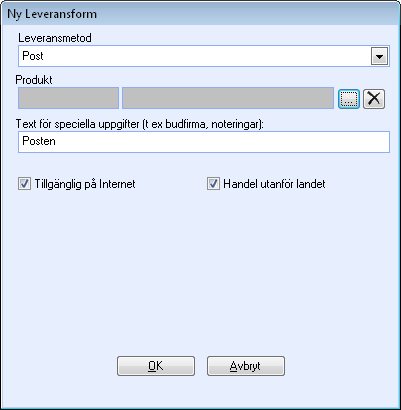Place cursor after the word Posten
The width and height of the screenshot is (401, 410).
[57, 141]
